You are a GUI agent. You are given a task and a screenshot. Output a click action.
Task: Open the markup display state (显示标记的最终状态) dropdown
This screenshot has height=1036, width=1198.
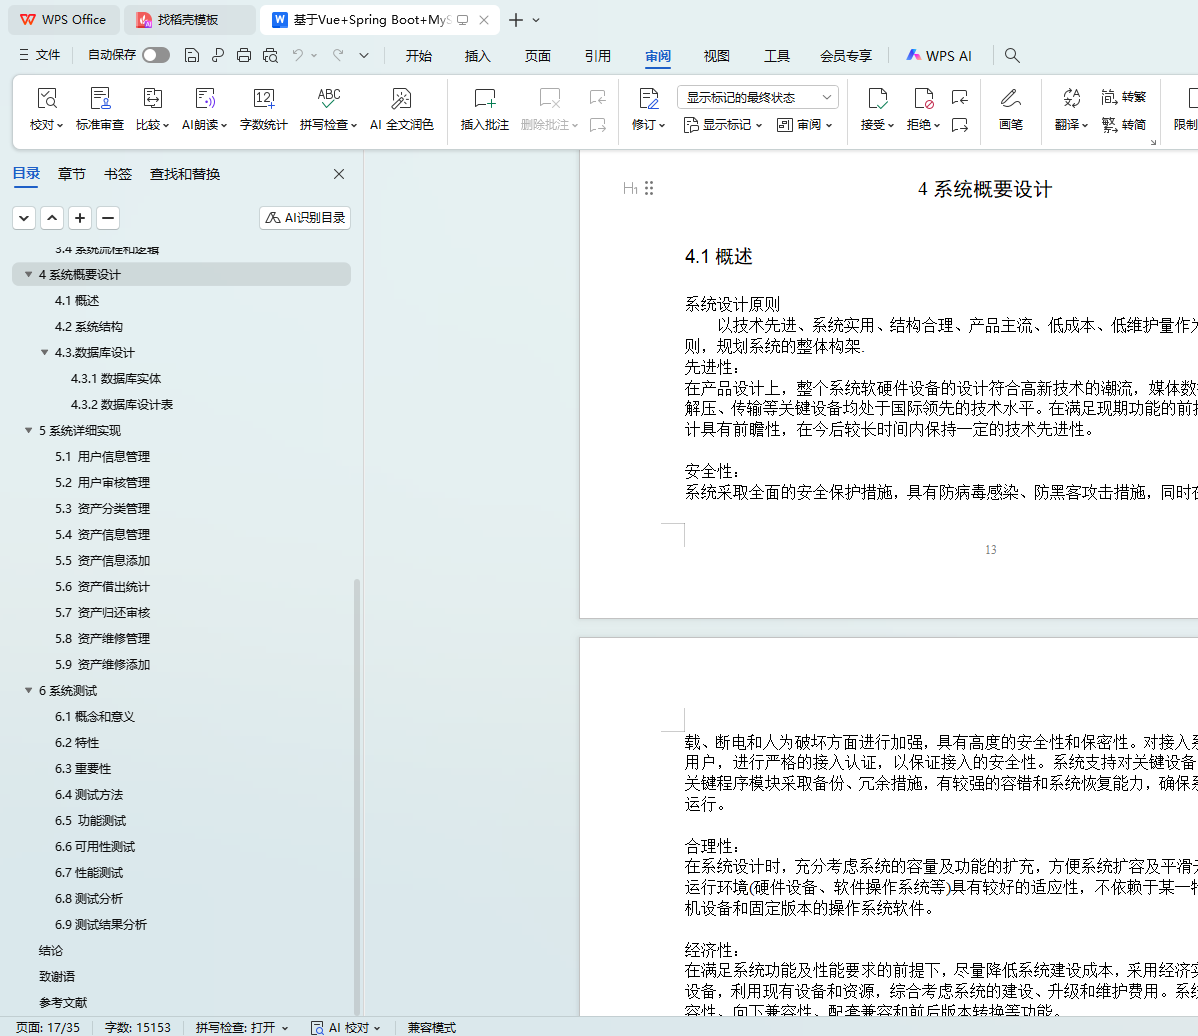(x=757, y=97)
